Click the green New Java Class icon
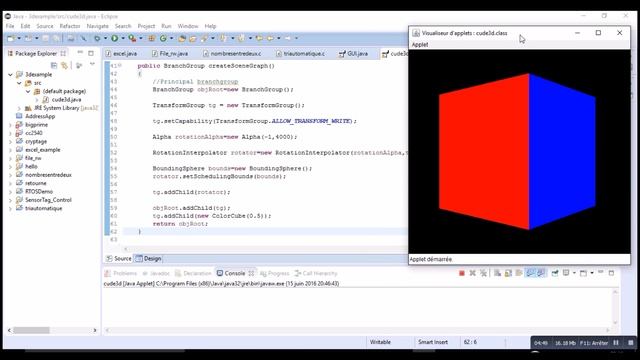The width and height of the screenshot is (640, 360). click(163, 38)
